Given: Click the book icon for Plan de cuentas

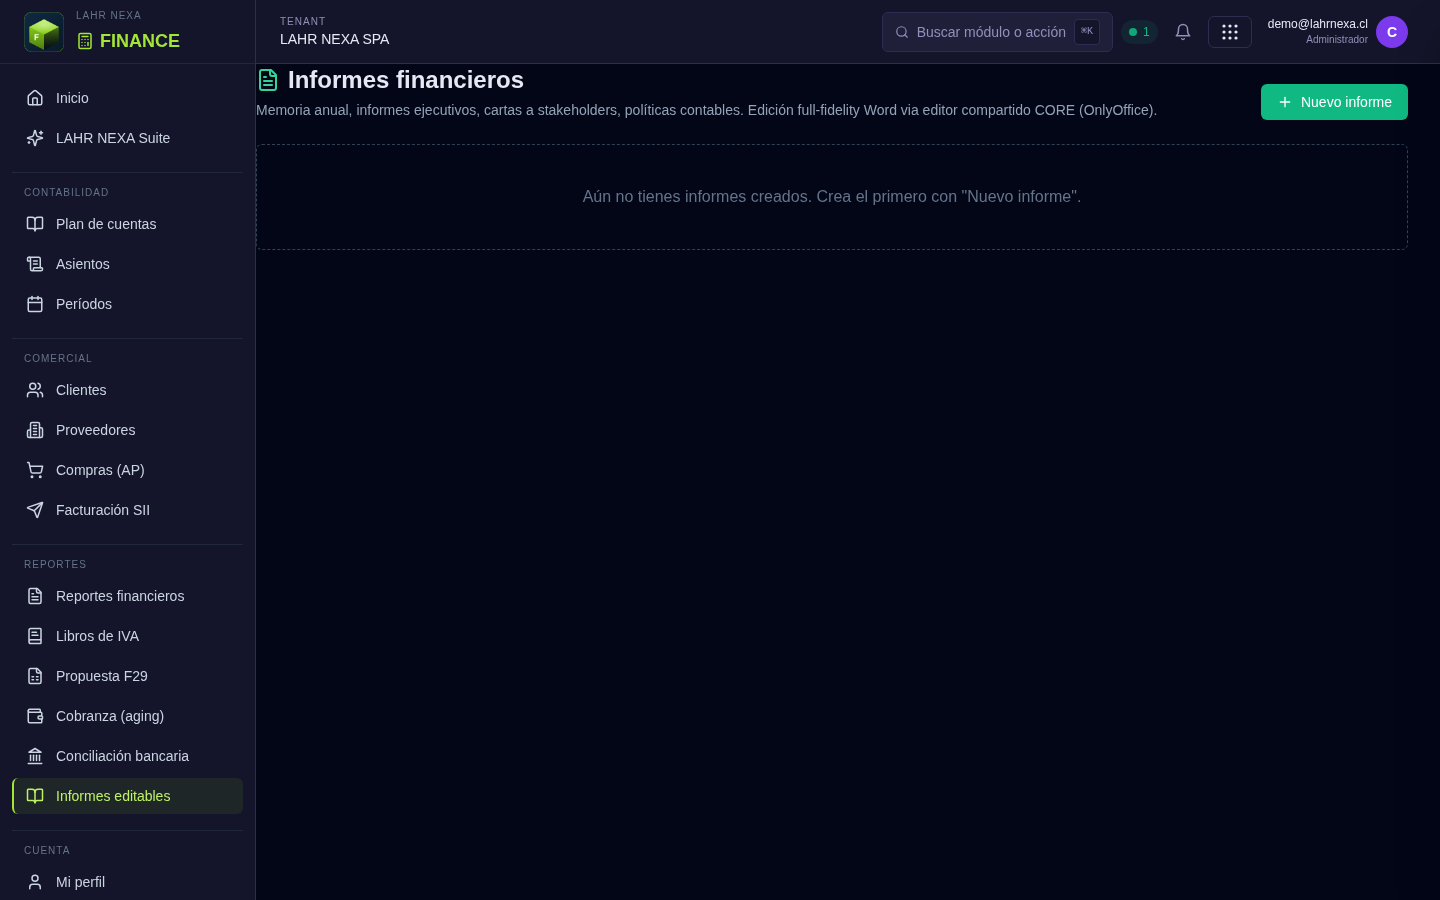Looking at the screenshot, I should click(x=35, y=224).
